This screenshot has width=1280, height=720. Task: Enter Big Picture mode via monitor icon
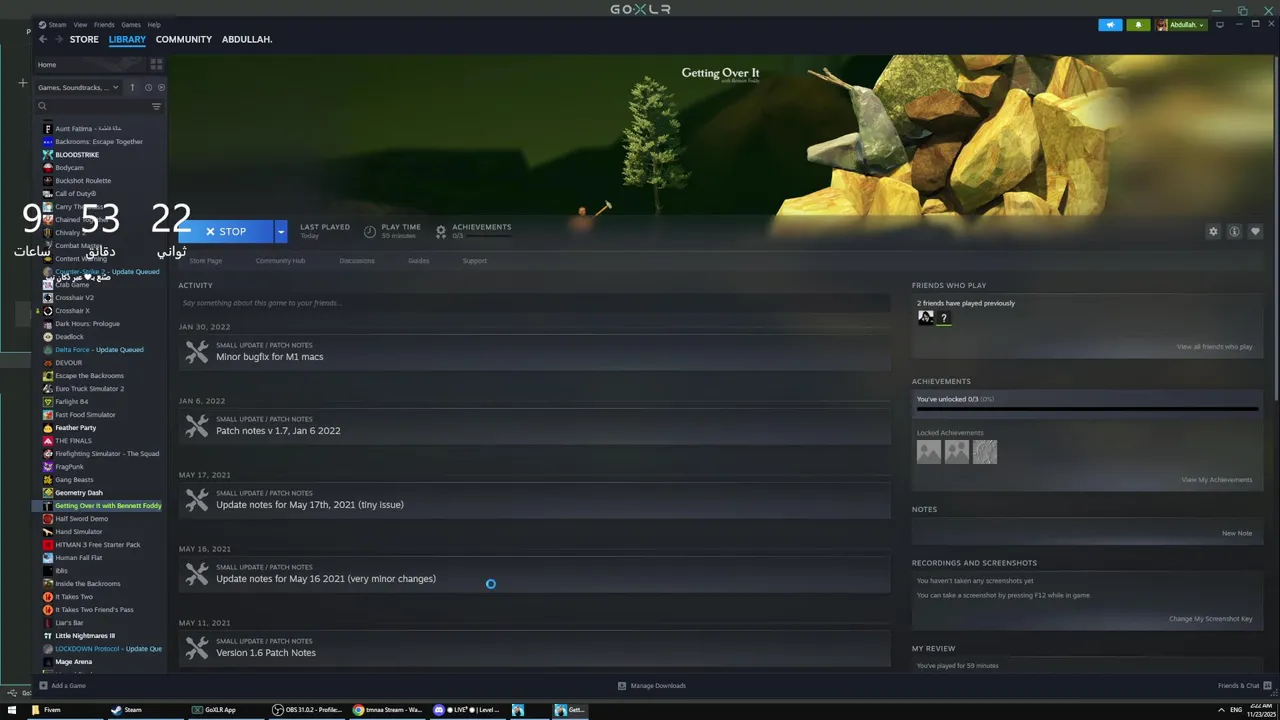pyautogui.click(x=1220, y=25)
